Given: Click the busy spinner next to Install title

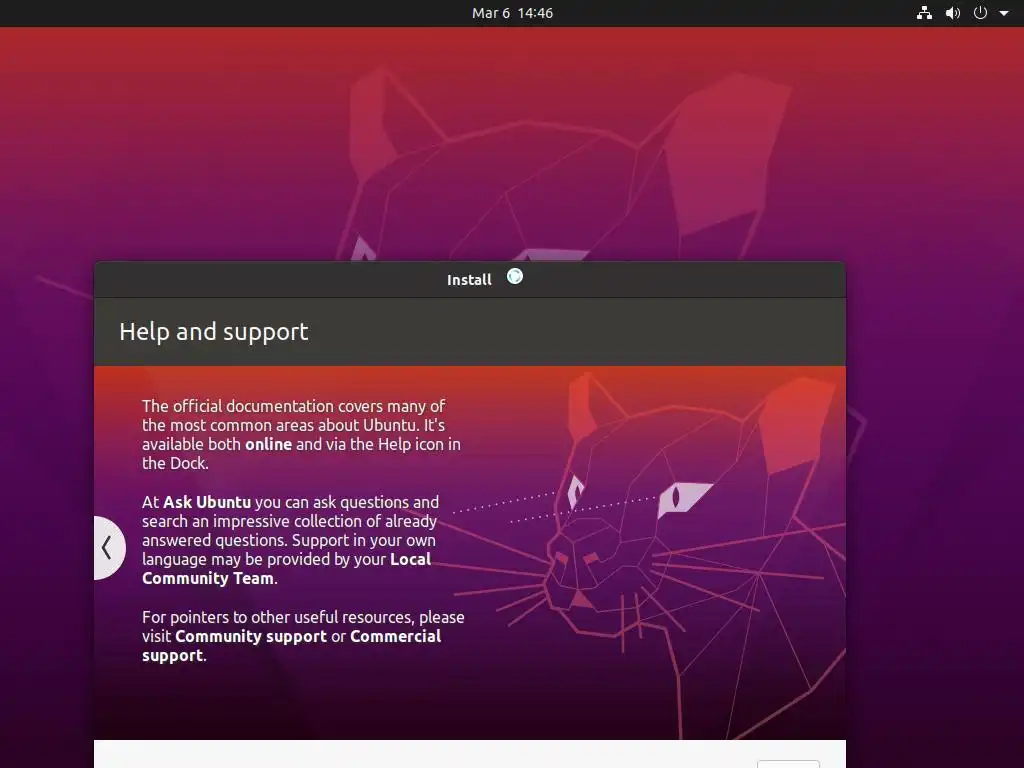Looking at the screenshot, I should (x=515, y=276).
